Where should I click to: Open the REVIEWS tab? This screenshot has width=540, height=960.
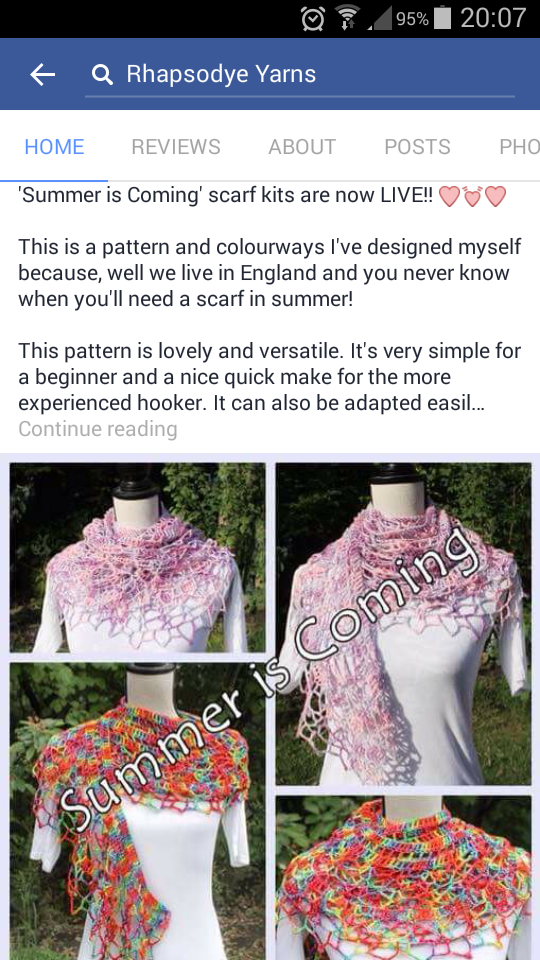[x=176, y=147]
